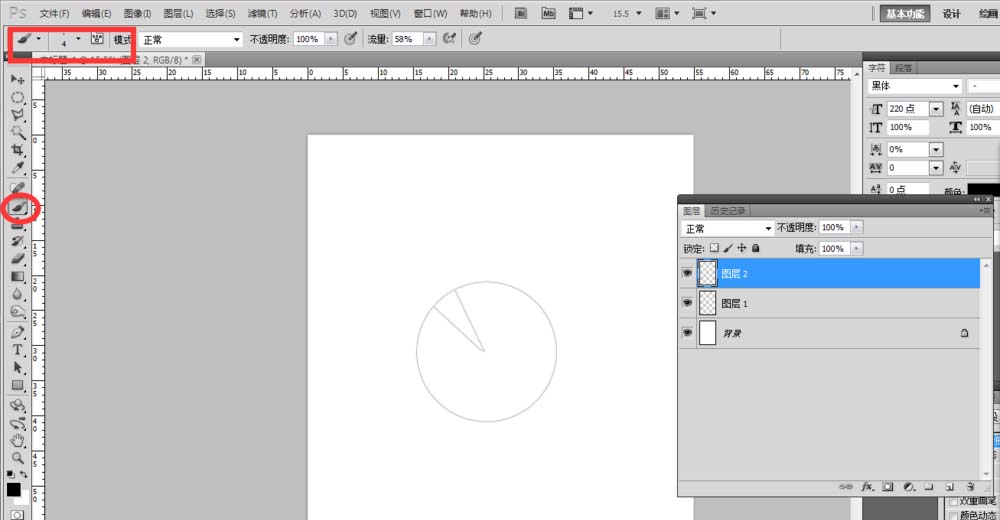Open the layer blend mode dropdown

[x=727, y=228]
